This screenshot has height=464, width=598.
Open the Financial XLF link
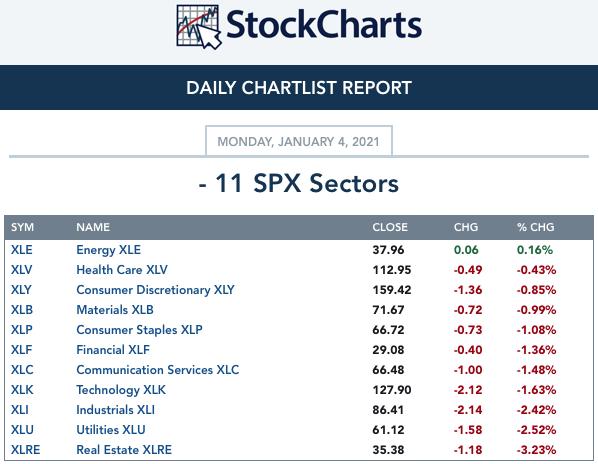pyautogui.click(x=113, y=350)
